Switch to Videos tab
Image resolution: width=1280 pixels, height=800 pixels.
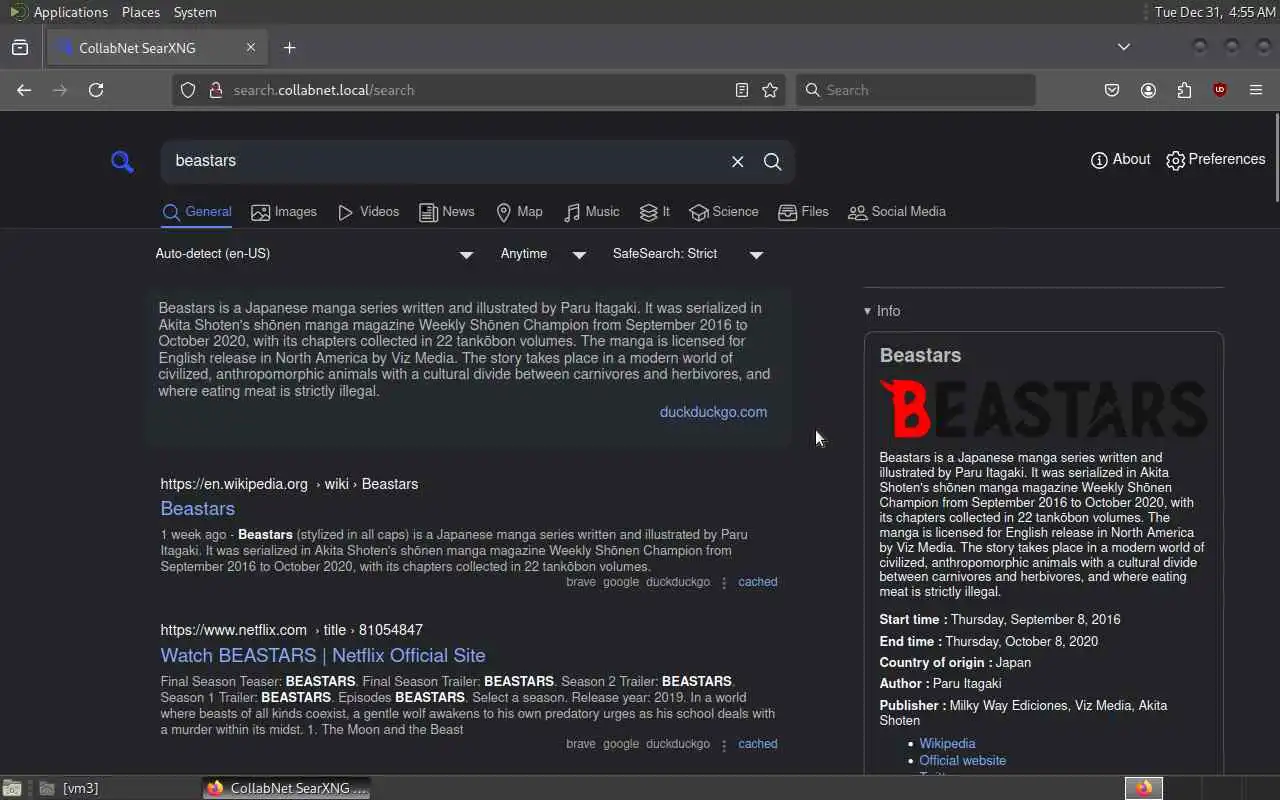(368, 212)
